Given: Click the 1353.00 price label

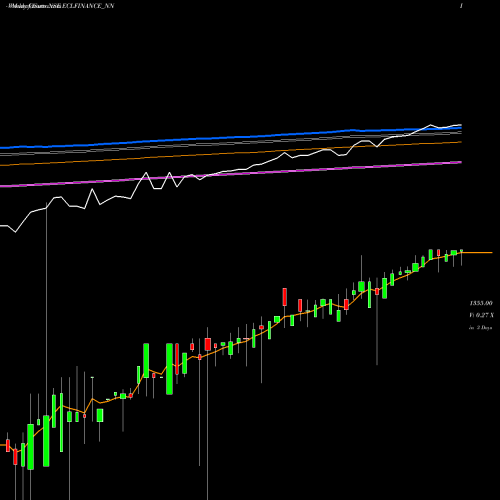Looking at the screenshot, I should click(x=481, y=303).
